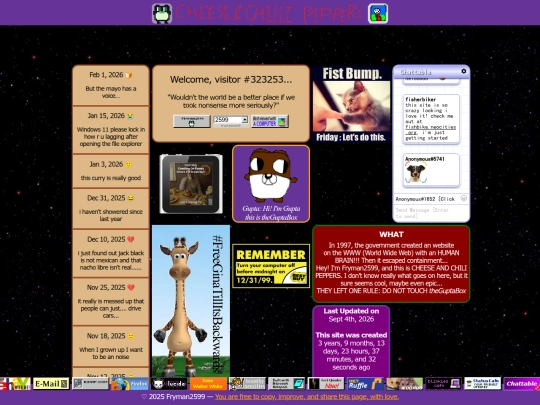Select the Dec 31, 2025 showered post

[x=111, y=208]
